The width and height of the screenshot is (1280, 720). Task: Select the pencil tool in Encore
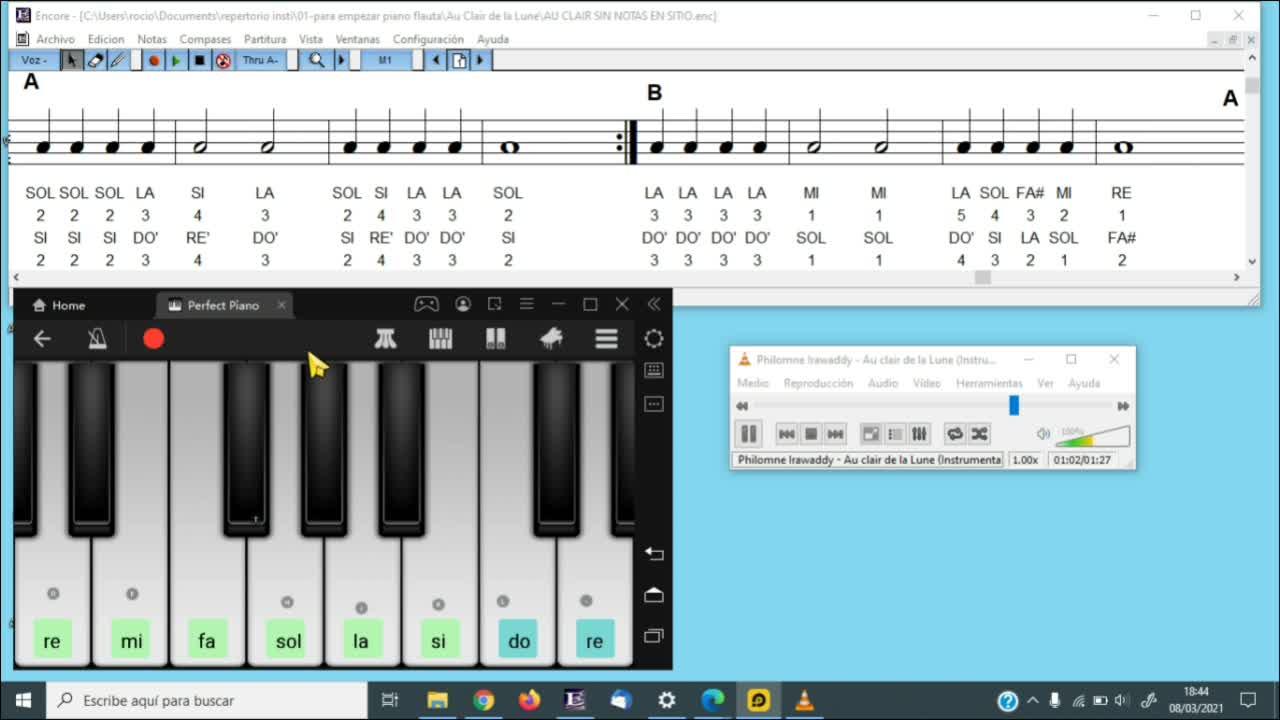(x=118, y=60)
